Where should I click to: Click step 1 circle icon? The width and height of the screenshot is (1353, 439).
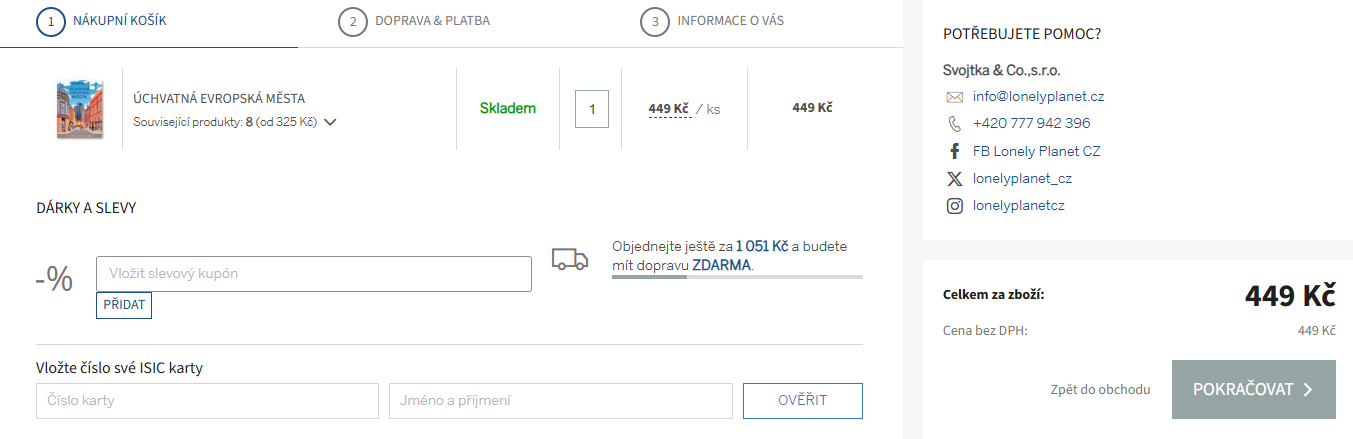coord(50,21)
